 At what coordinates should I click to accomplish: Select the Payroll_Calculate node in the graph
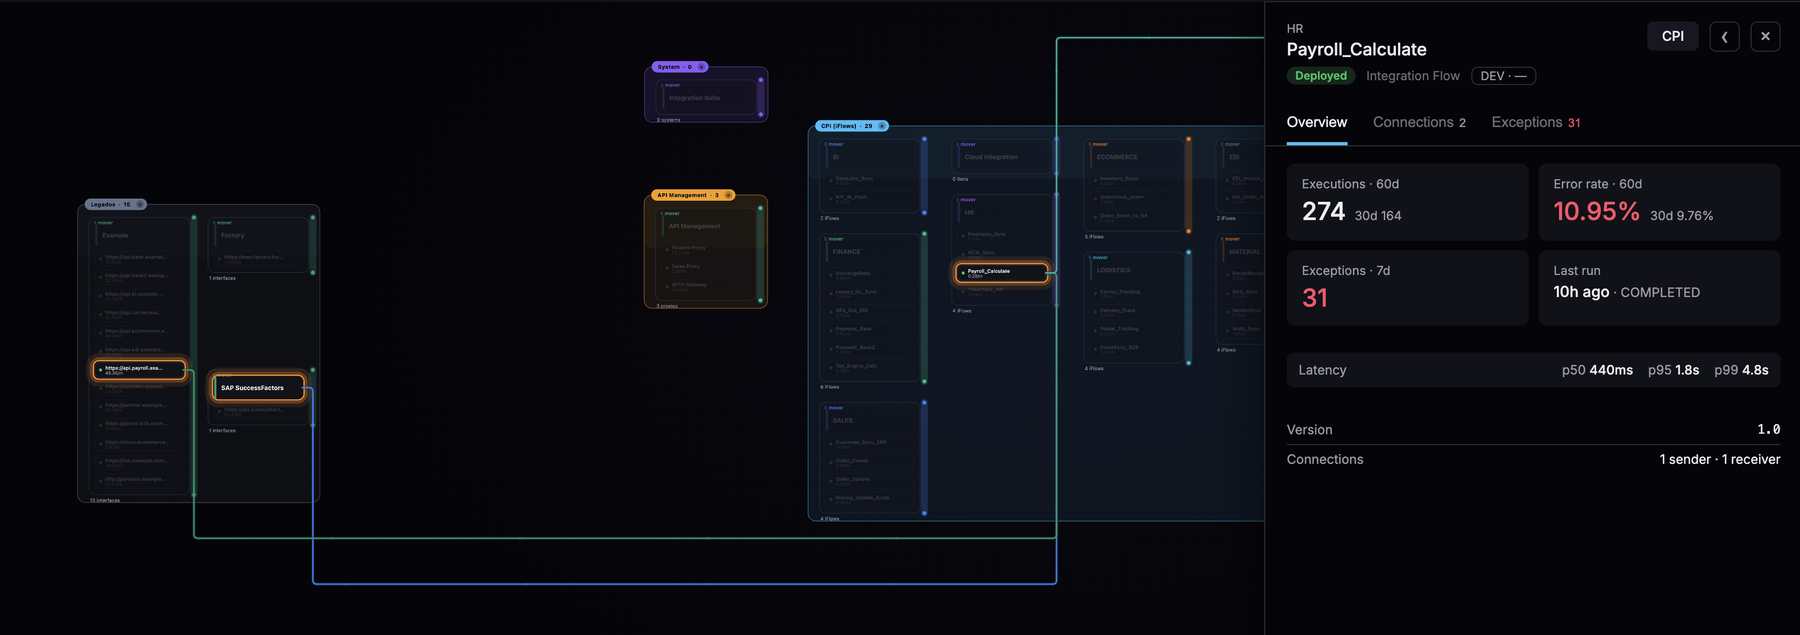(x=1002, y=272)
